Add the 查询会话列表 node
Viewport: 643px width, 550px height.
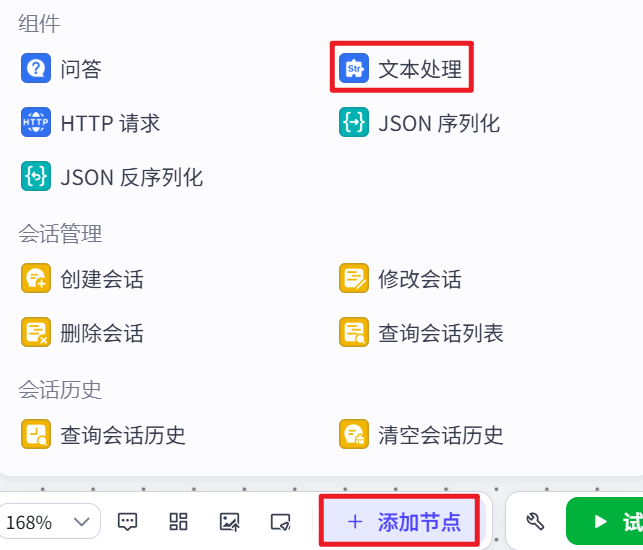pos(422,333)
